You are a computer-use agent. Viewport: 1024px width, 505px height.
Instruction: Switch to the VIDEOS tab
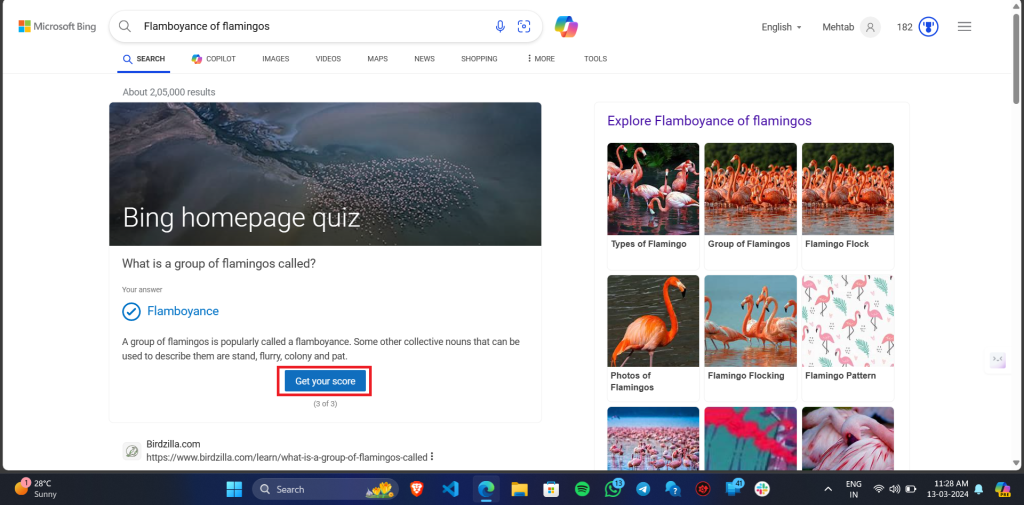(328, 59)
